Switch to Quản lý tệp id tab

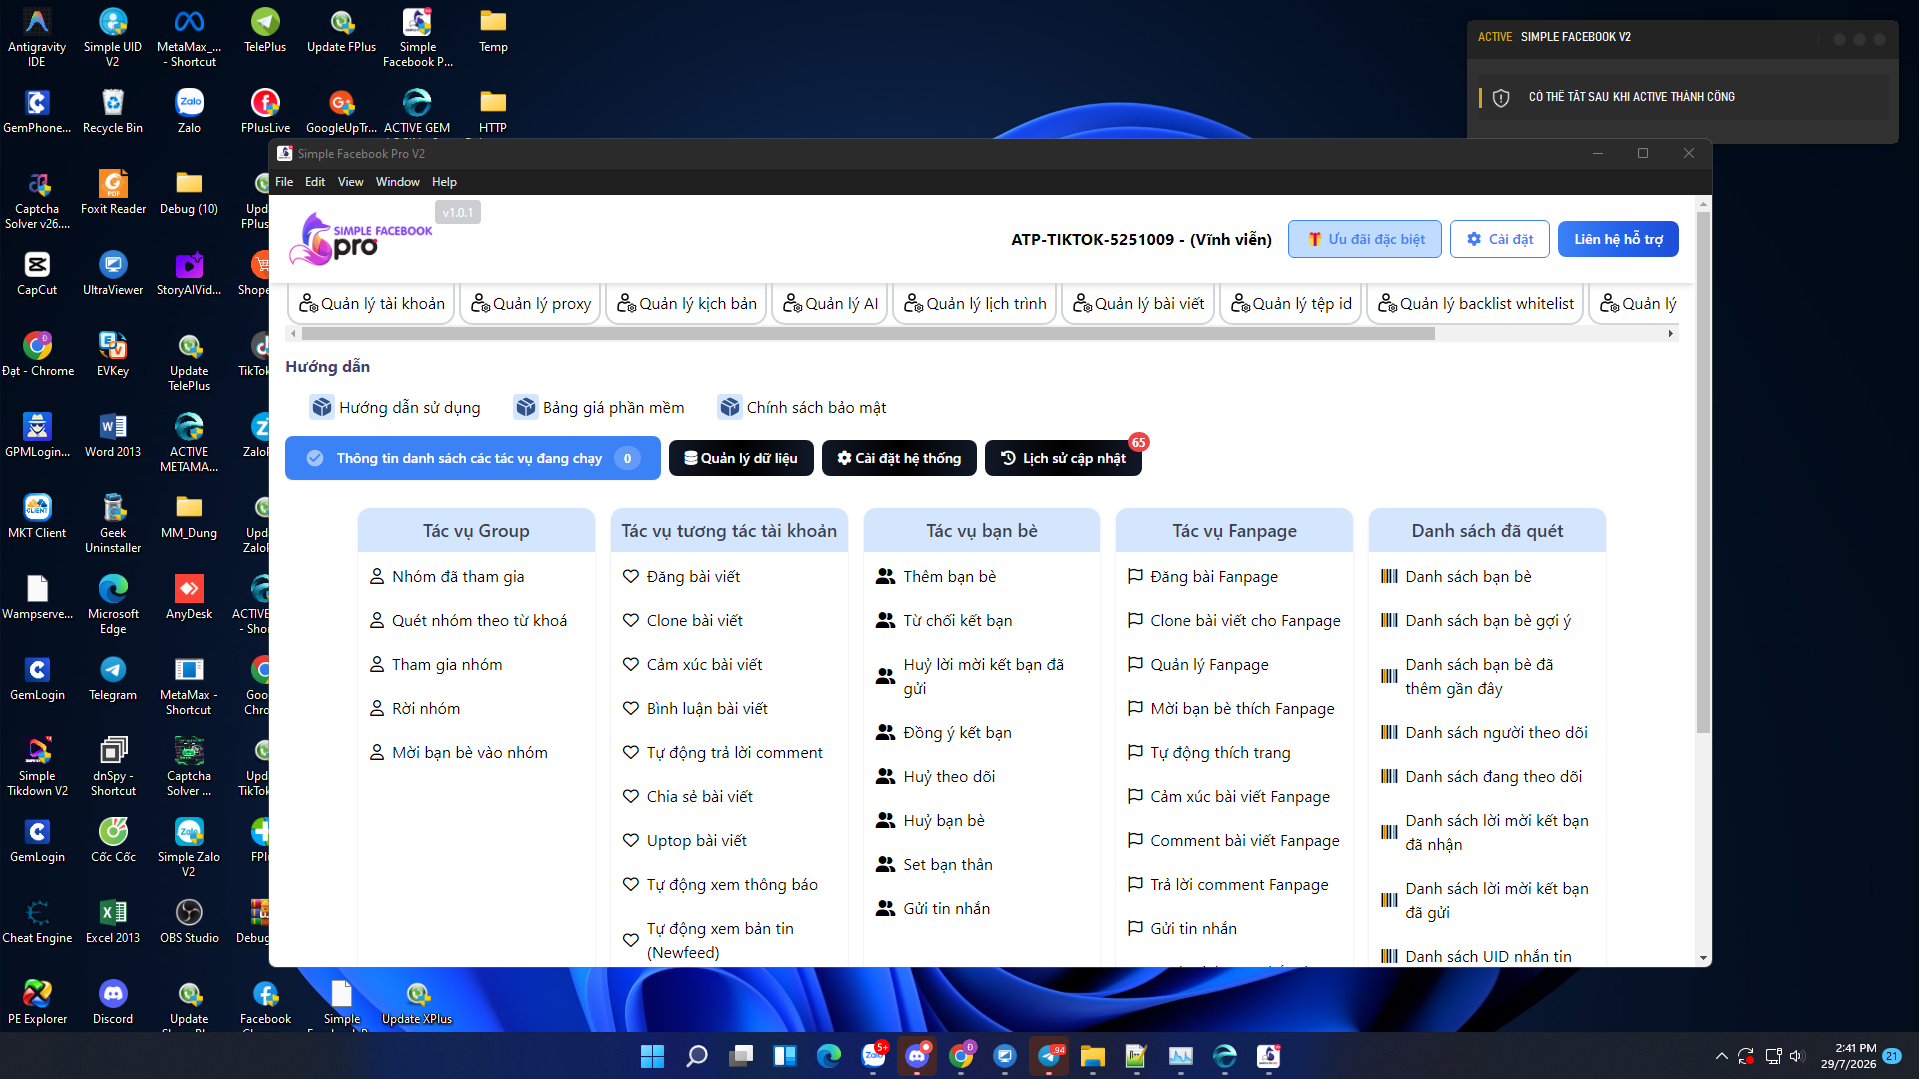(1291, 304)
